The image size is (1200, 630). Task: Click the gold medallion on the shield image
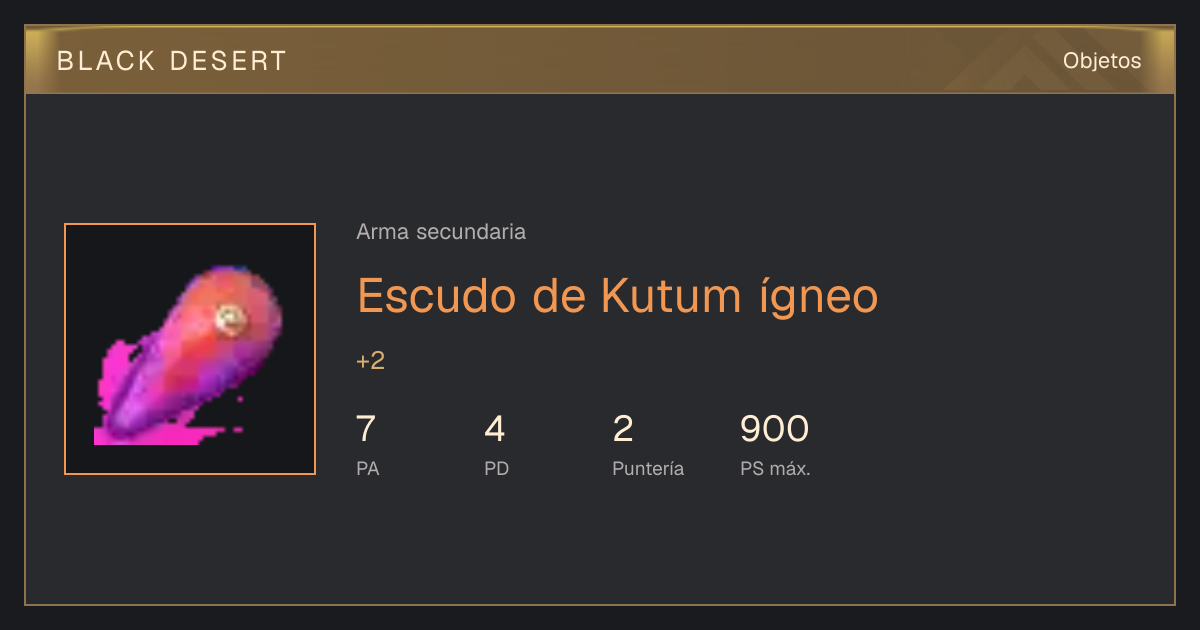(232, 318)
